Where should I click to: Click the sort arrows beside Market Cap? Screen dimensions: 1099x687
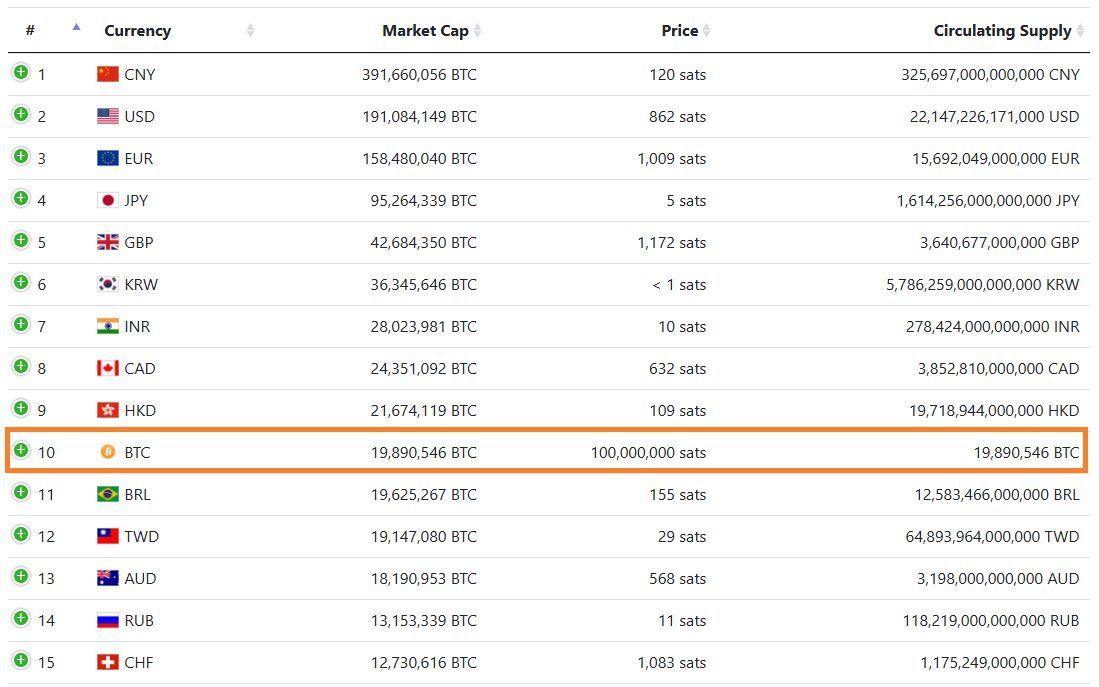tap(477, 30)
